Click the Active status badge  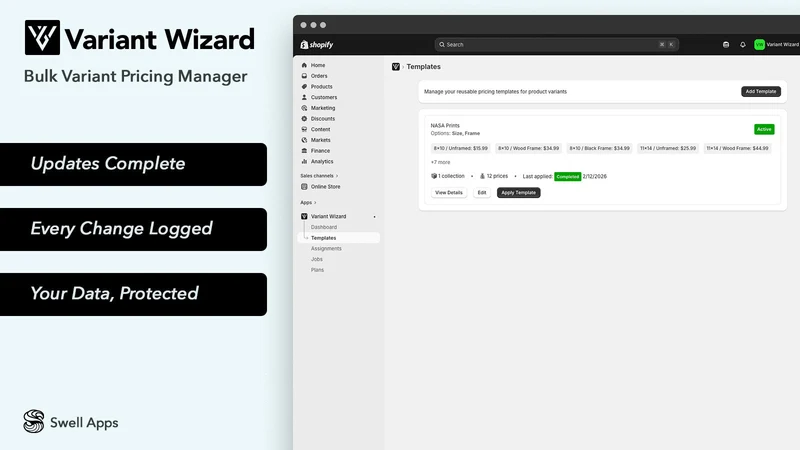coord(764,129)
